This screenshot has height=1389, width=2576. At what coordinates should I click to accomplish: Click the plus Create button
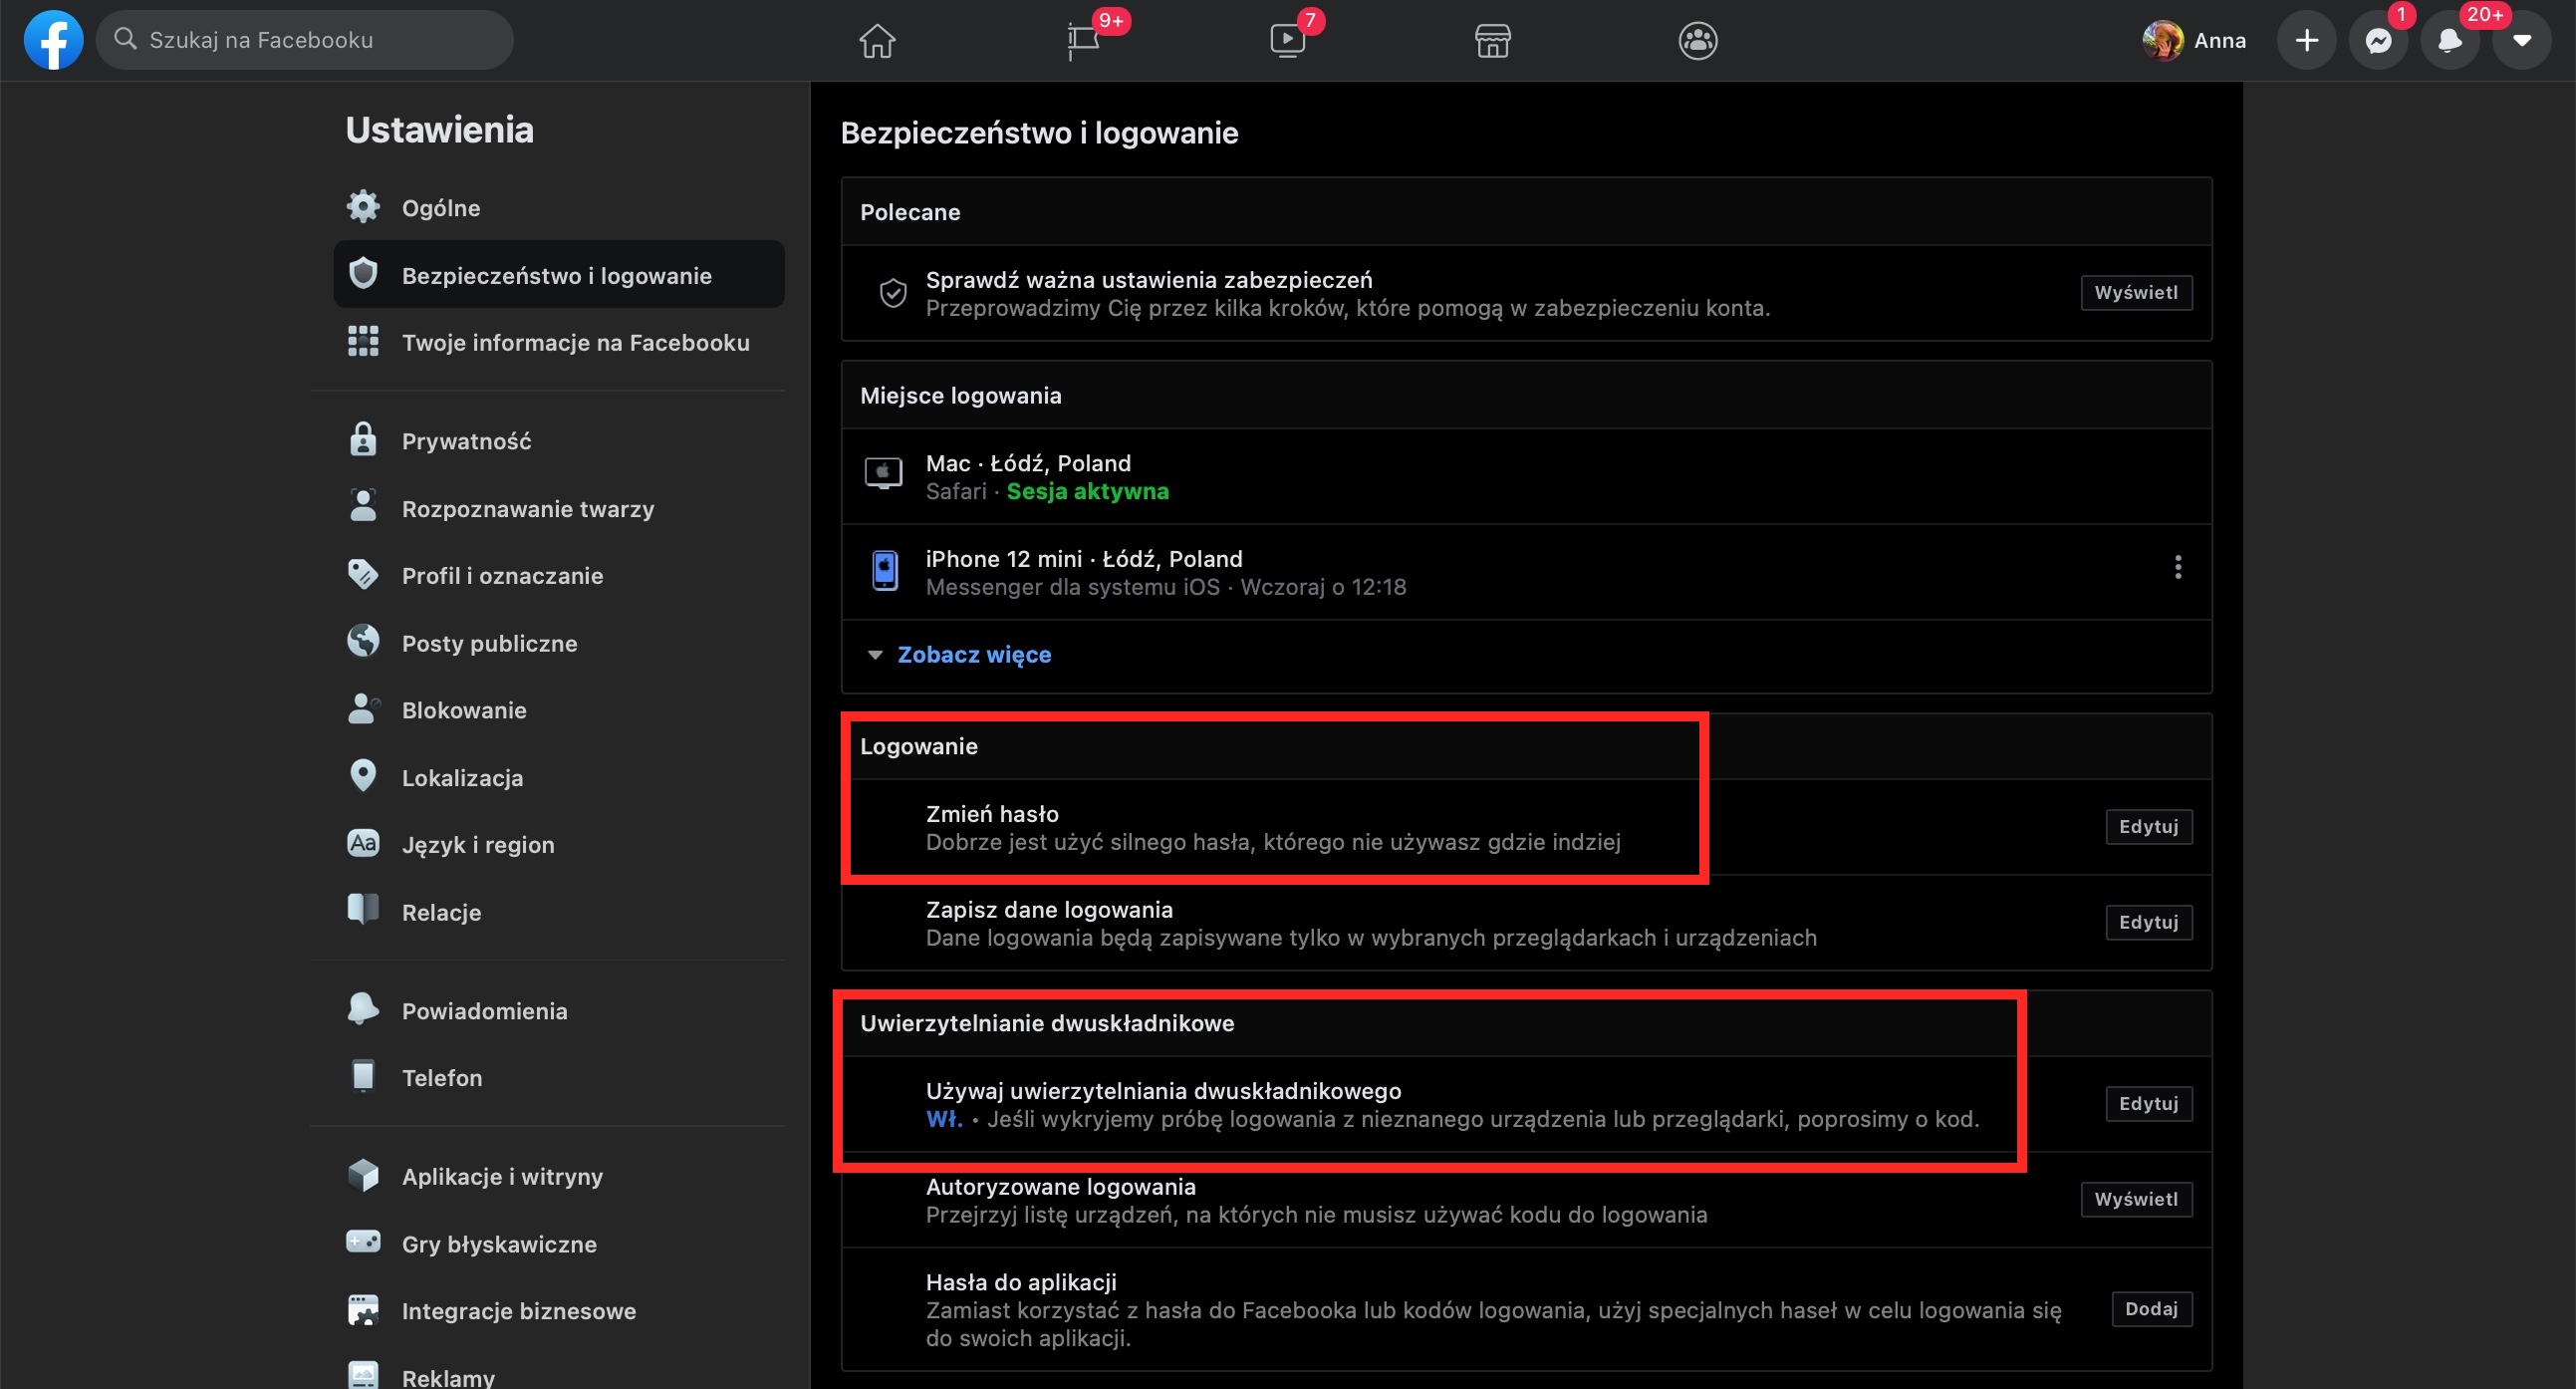coord(2306,41)
